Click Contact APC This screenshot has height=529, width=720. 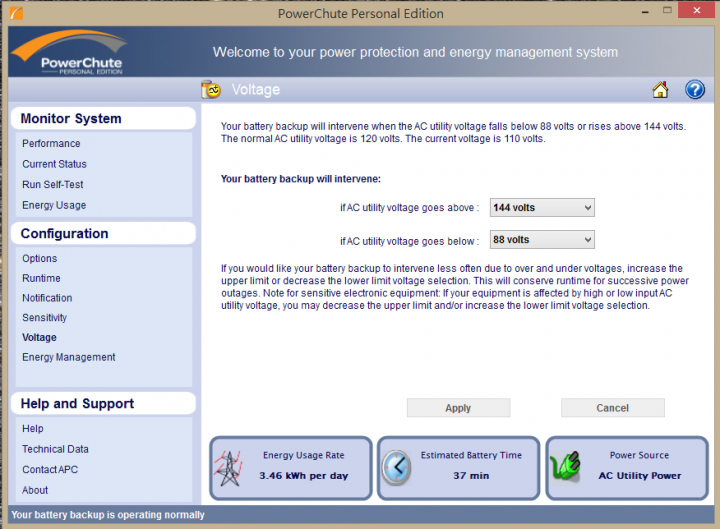point(50,470)
